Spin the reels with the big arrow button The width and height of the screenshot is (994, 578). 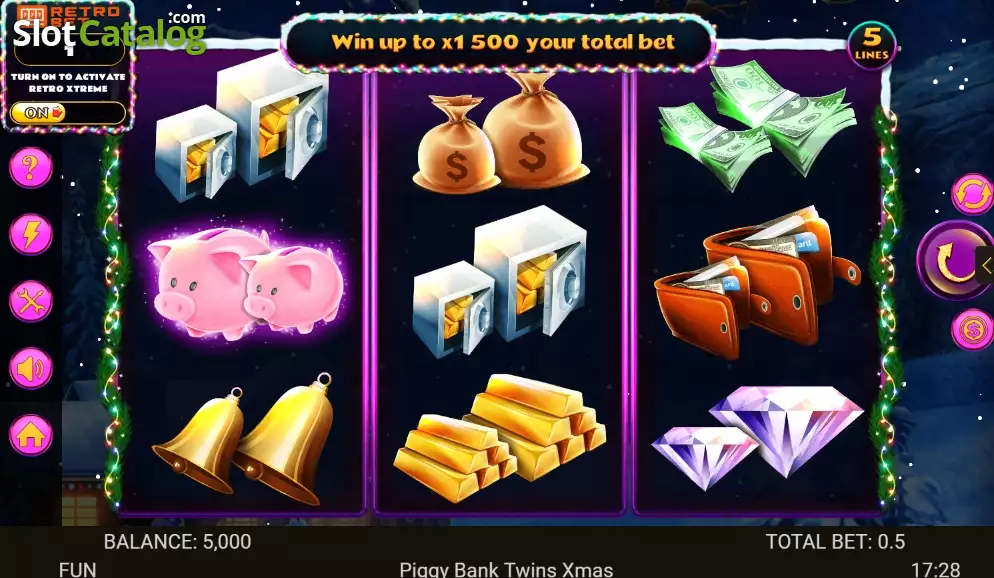(x=955, y=260)
